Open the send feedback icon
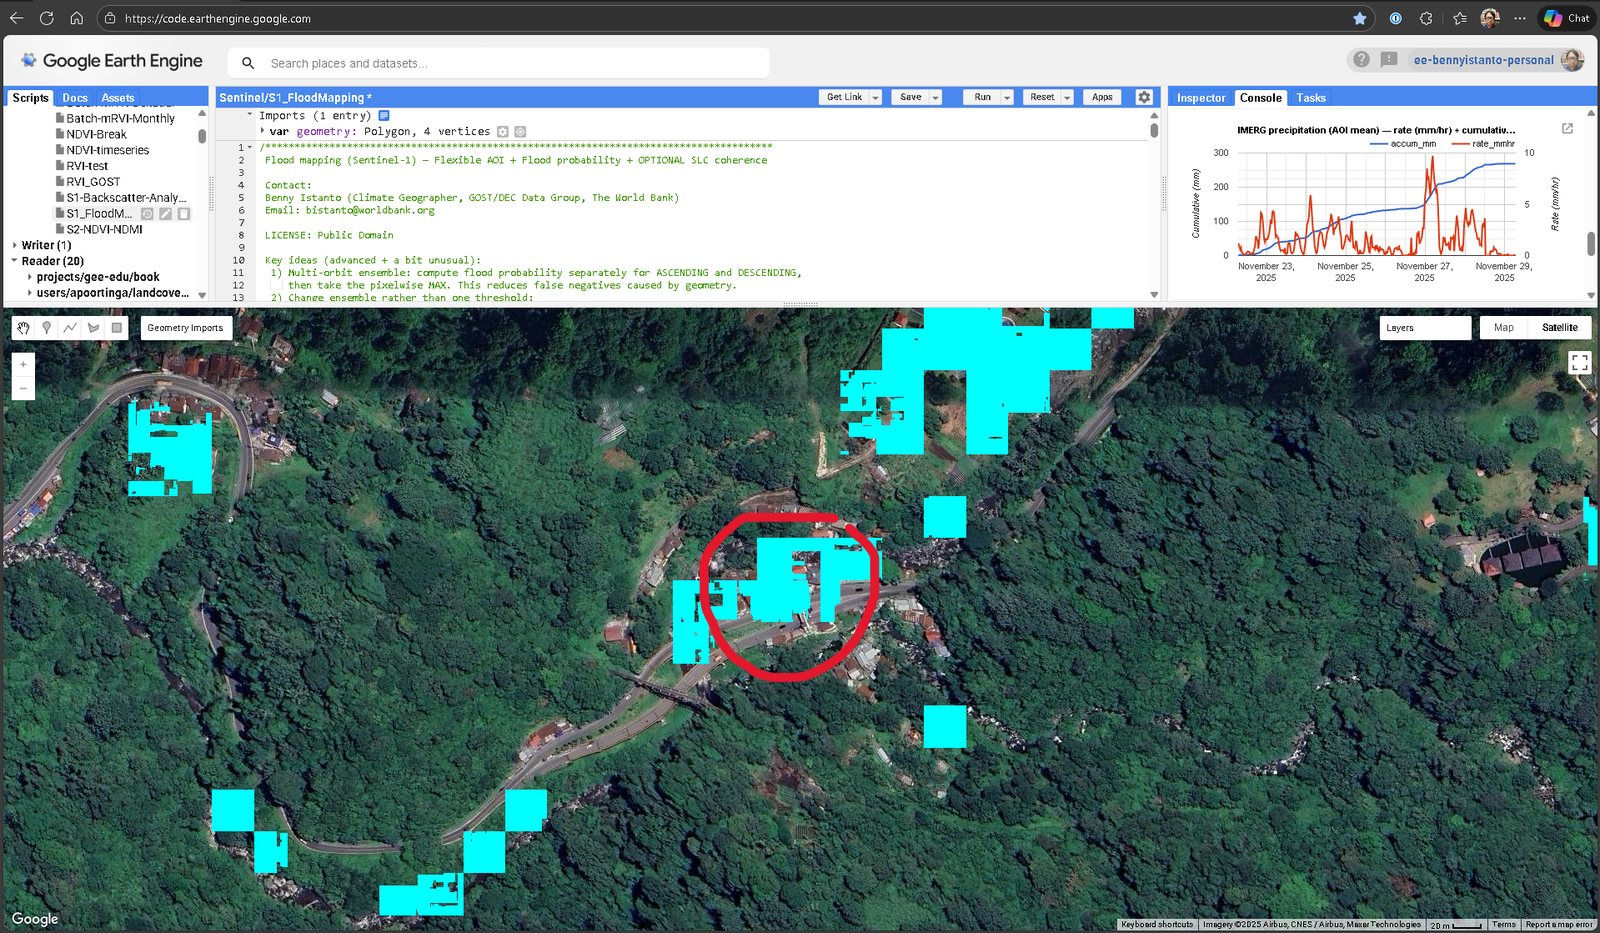 pyautogui.click(x=1389, y=60)
